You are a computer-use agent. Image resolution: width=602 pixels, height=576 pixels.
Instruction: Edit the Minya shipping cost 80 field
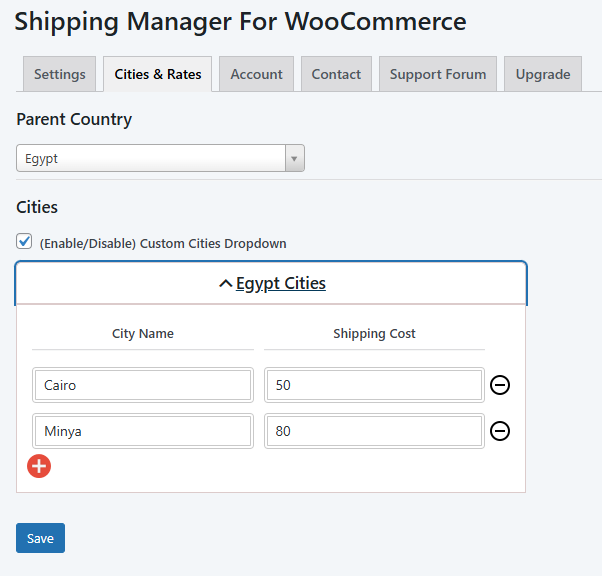coord(374,431)
